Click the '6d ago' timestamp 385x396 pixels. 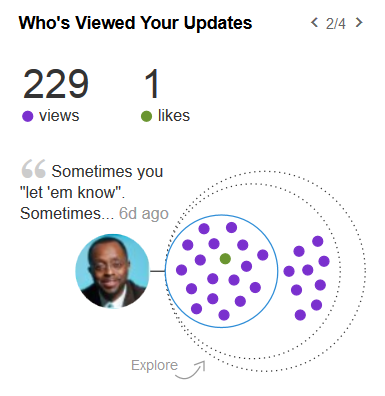click(144, 214)
